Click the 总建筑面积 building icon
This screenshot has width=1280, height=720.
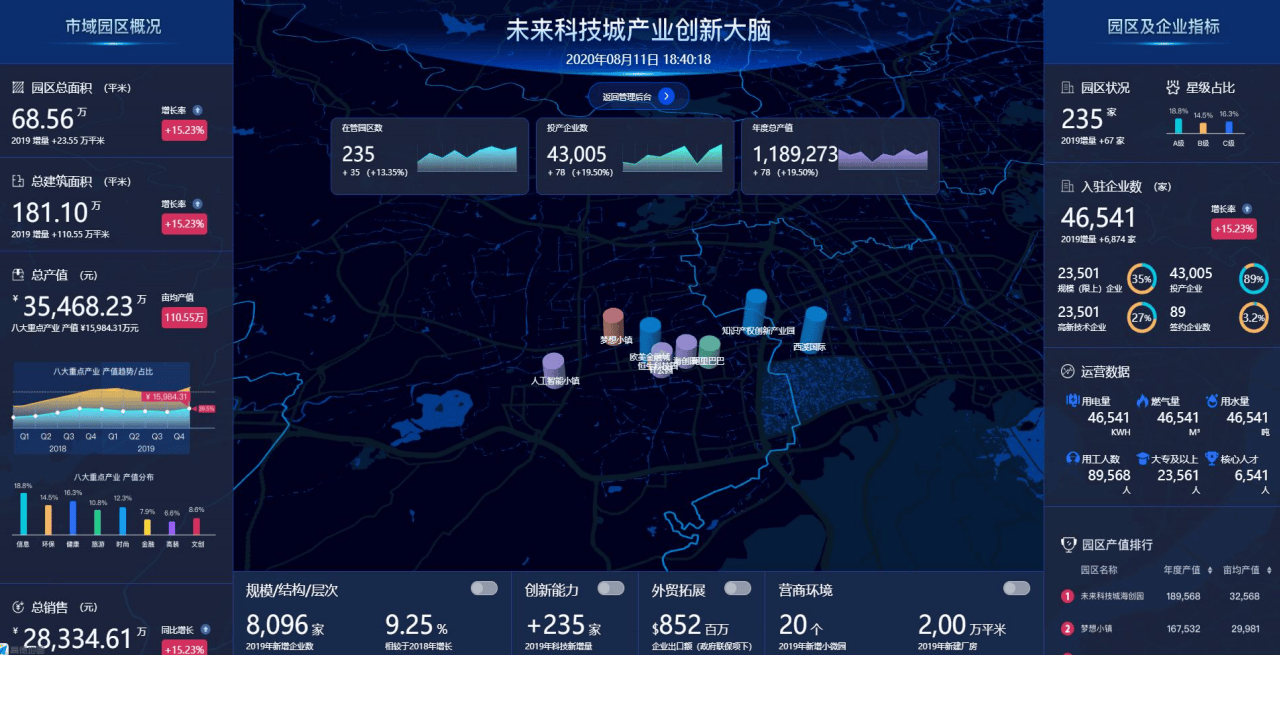18,181
